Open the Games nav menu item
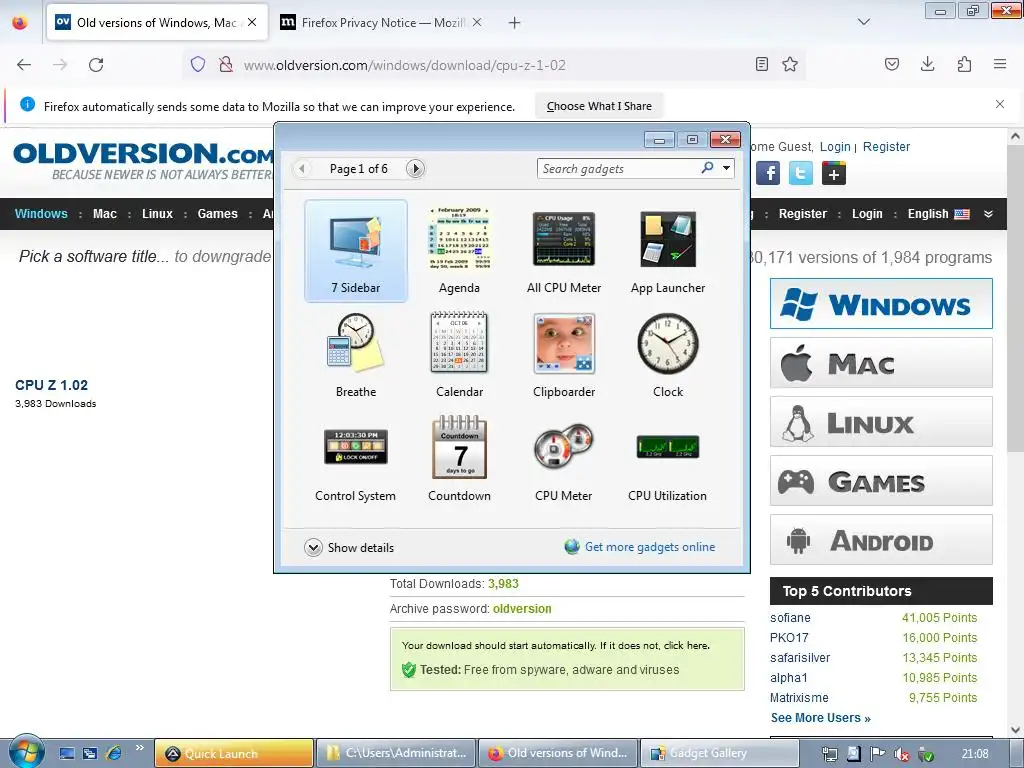 (217, 214)
